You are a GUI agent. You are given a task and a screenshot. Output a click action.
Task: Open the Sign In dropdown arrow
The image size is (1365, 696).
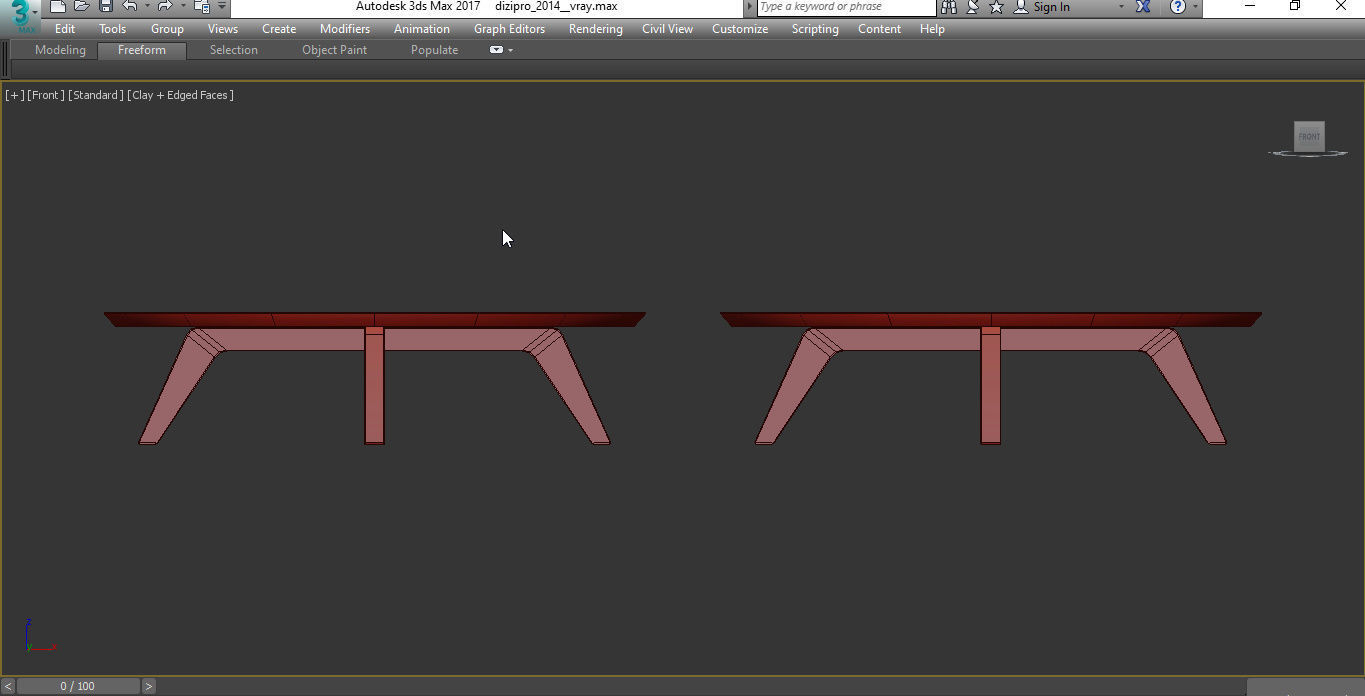pos(1121,7)
